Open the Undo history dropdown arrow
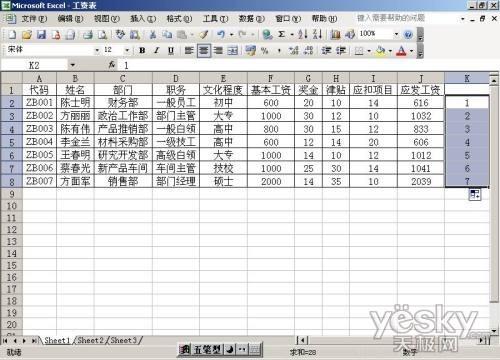The width and height of the screenshot is (500, 360). 231,34
